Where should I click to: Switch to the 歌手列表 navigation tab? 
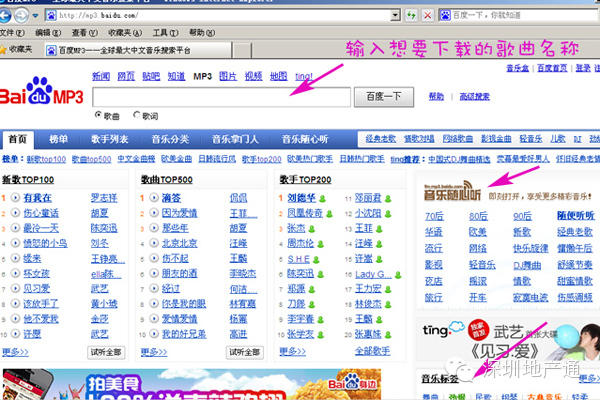109,139
